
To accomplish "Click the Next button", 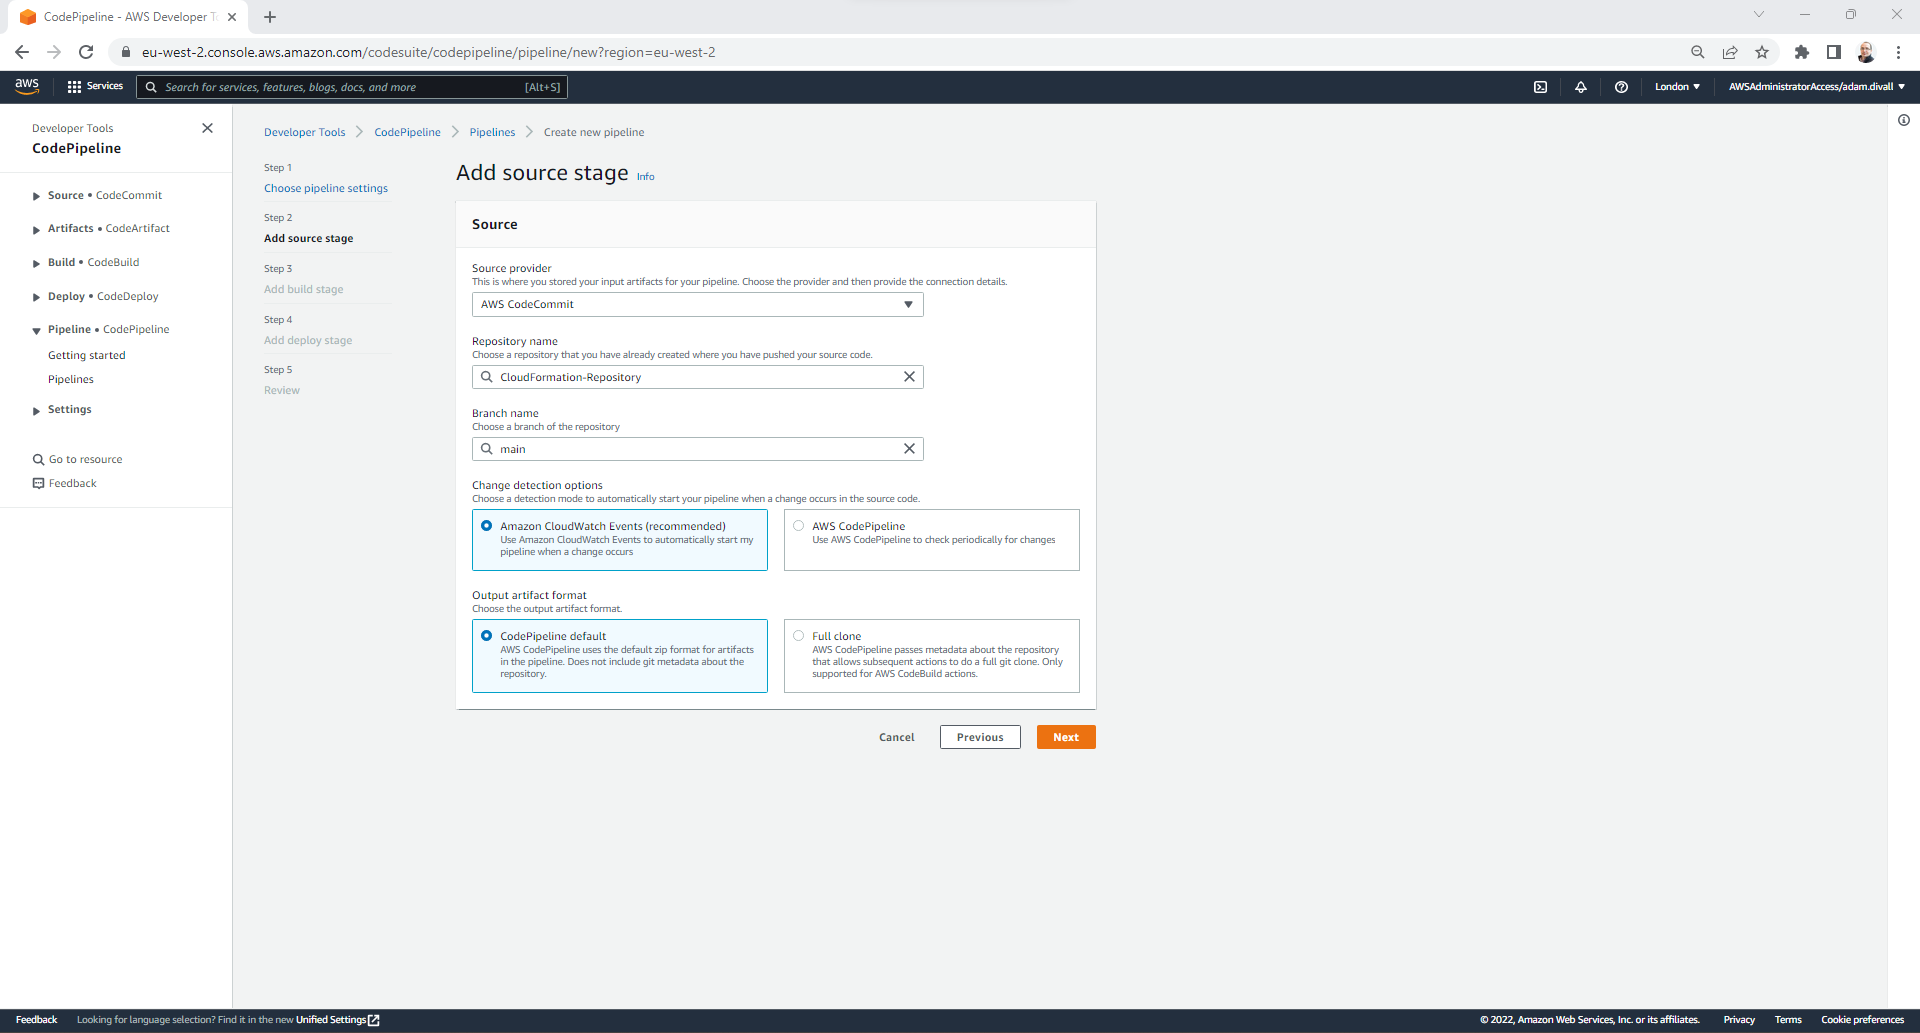I will pos(1066,737).
